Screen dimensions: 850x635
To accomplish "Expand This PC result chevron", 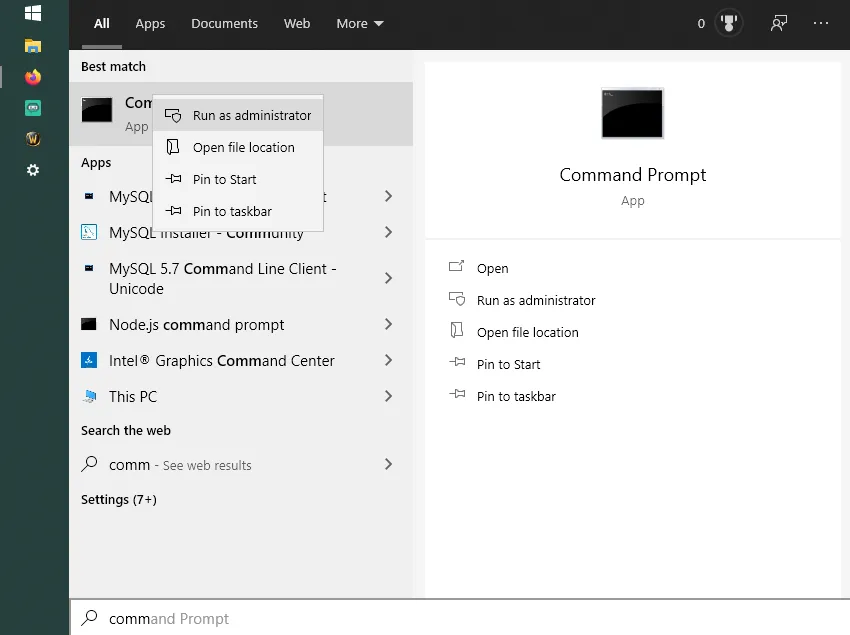I will point(388,396).
